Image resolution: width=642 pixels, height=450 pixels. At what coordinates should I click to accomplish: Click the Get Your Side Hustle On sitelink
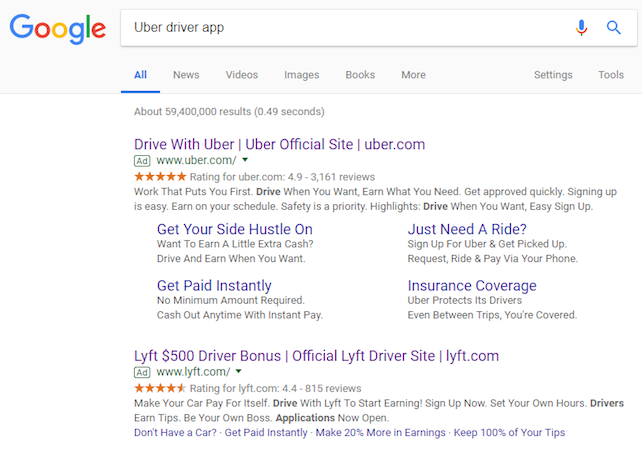coord(234,229)
